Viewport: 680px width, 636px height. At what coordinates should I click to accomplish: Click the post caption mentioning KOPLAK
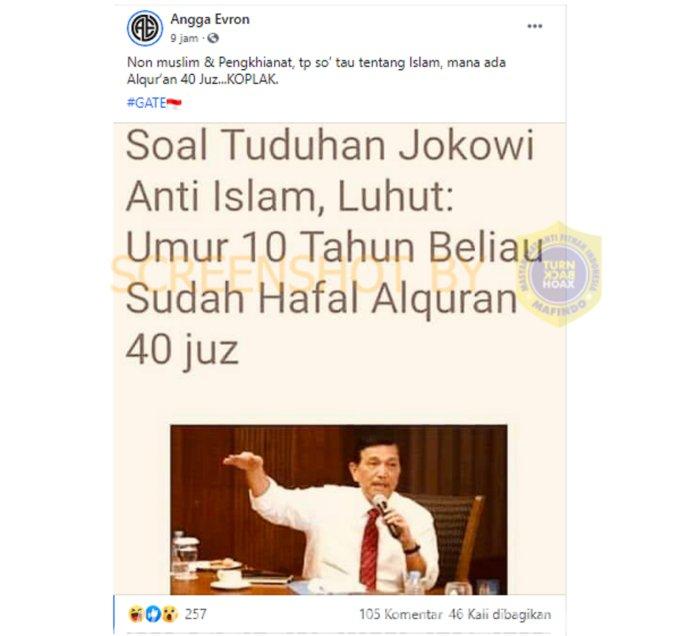pyautogui.click(x=316, y=71)
